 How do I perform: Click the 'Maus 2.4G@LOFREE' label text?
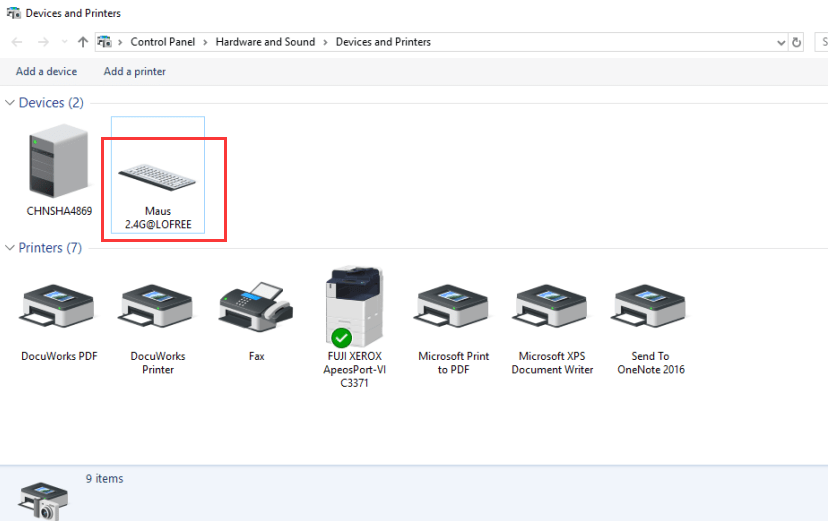[158, 218]
